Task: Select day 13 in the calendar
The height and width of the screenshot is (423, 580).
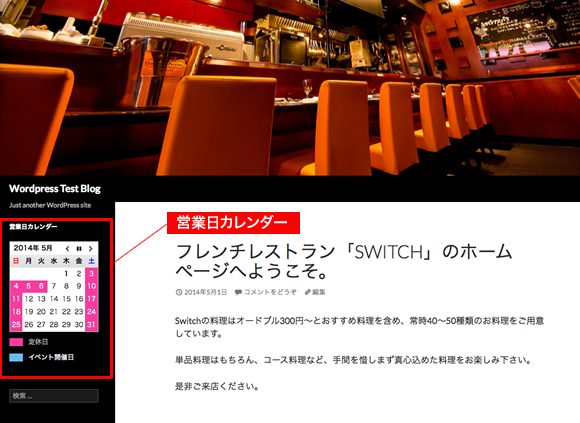Action: click(41, 299)
